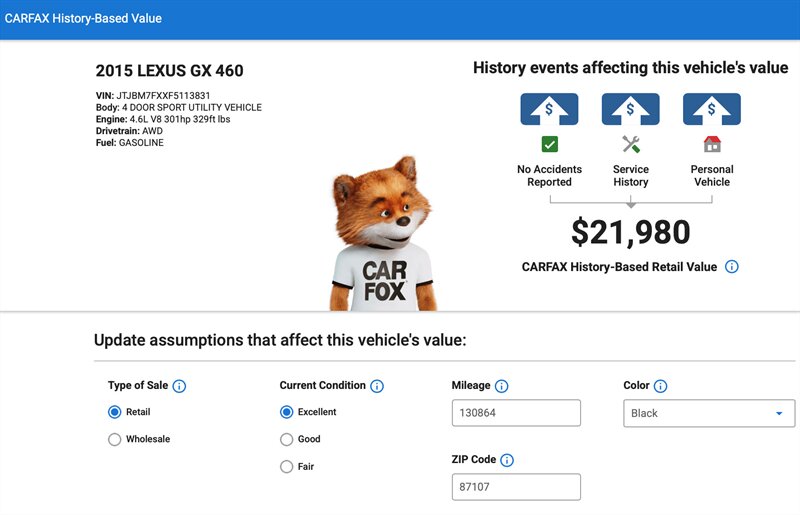This screenshot has height=515, width=800.
Task: Select the Excellent condition option
Action: pyautogui.click(x=287, y=412)
